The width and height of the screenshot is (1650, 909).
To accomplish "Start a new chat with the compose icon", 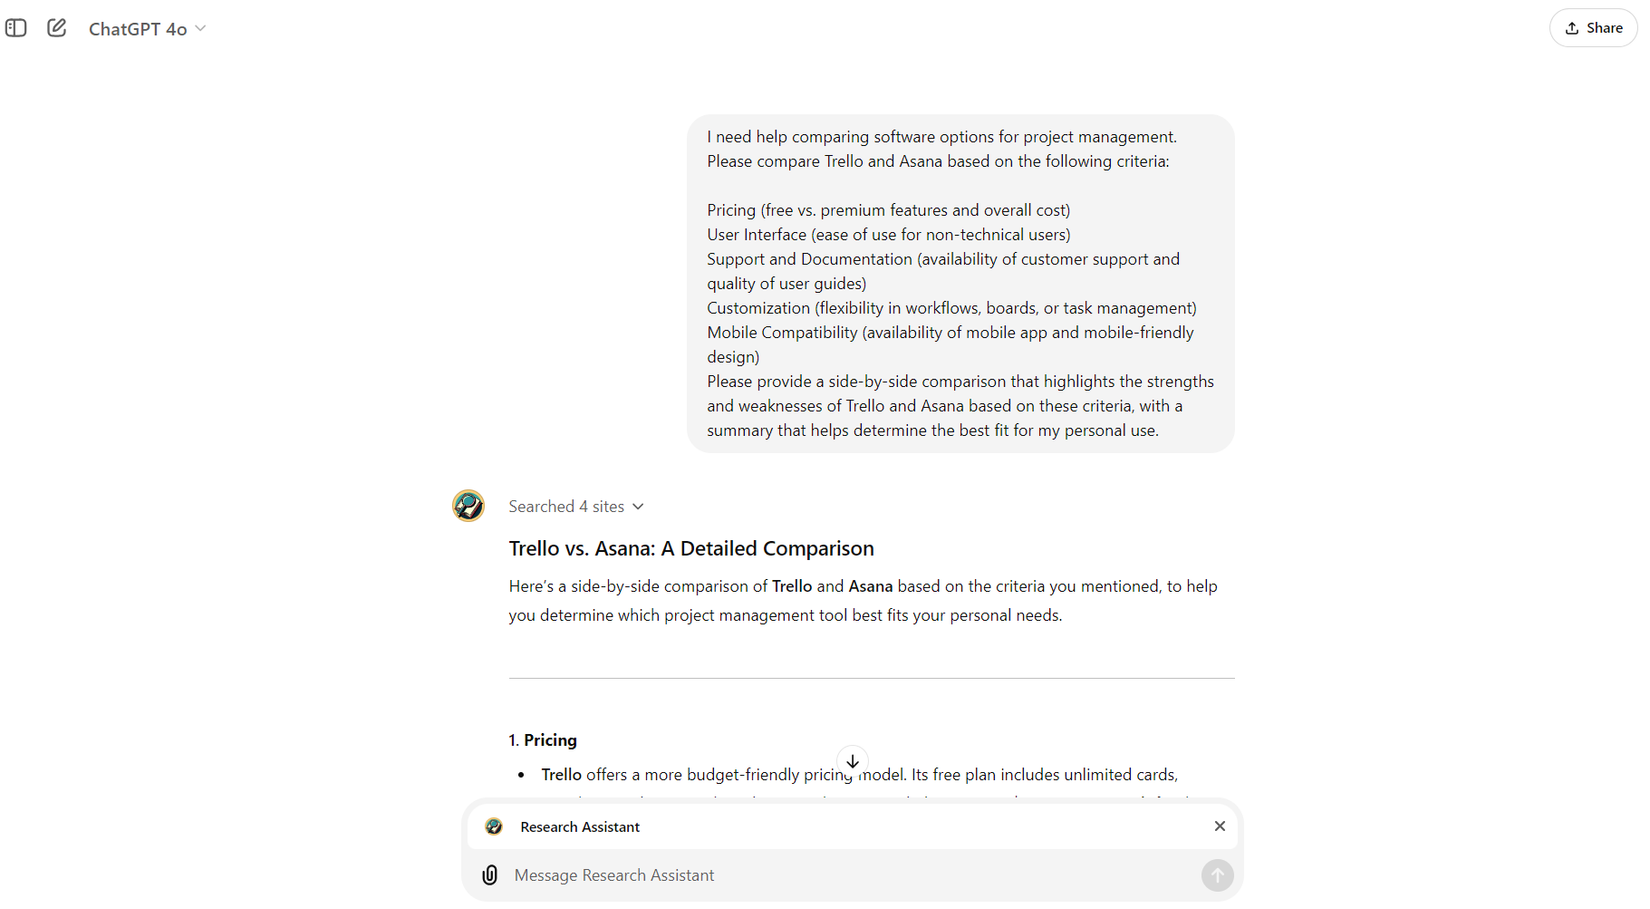I will (x=57, y=28).
